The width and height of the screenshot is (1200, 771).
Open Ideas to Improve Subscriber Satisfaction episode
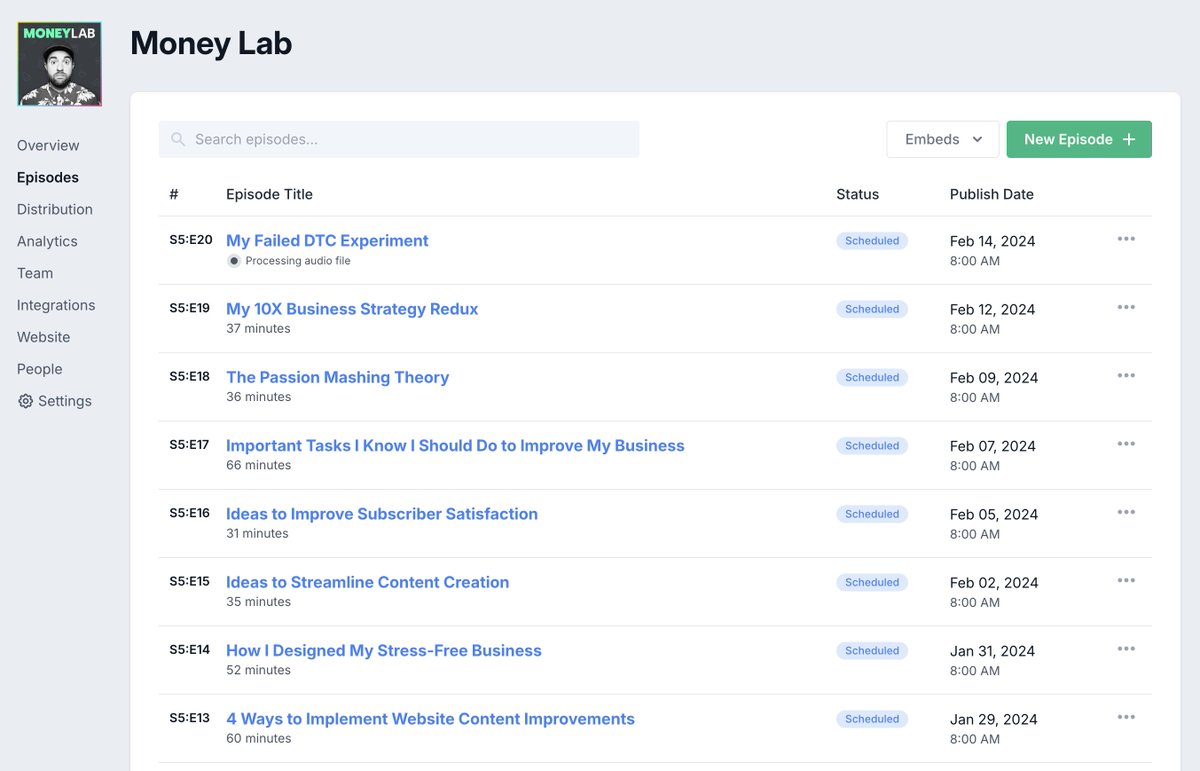click(x=382, y=514)
